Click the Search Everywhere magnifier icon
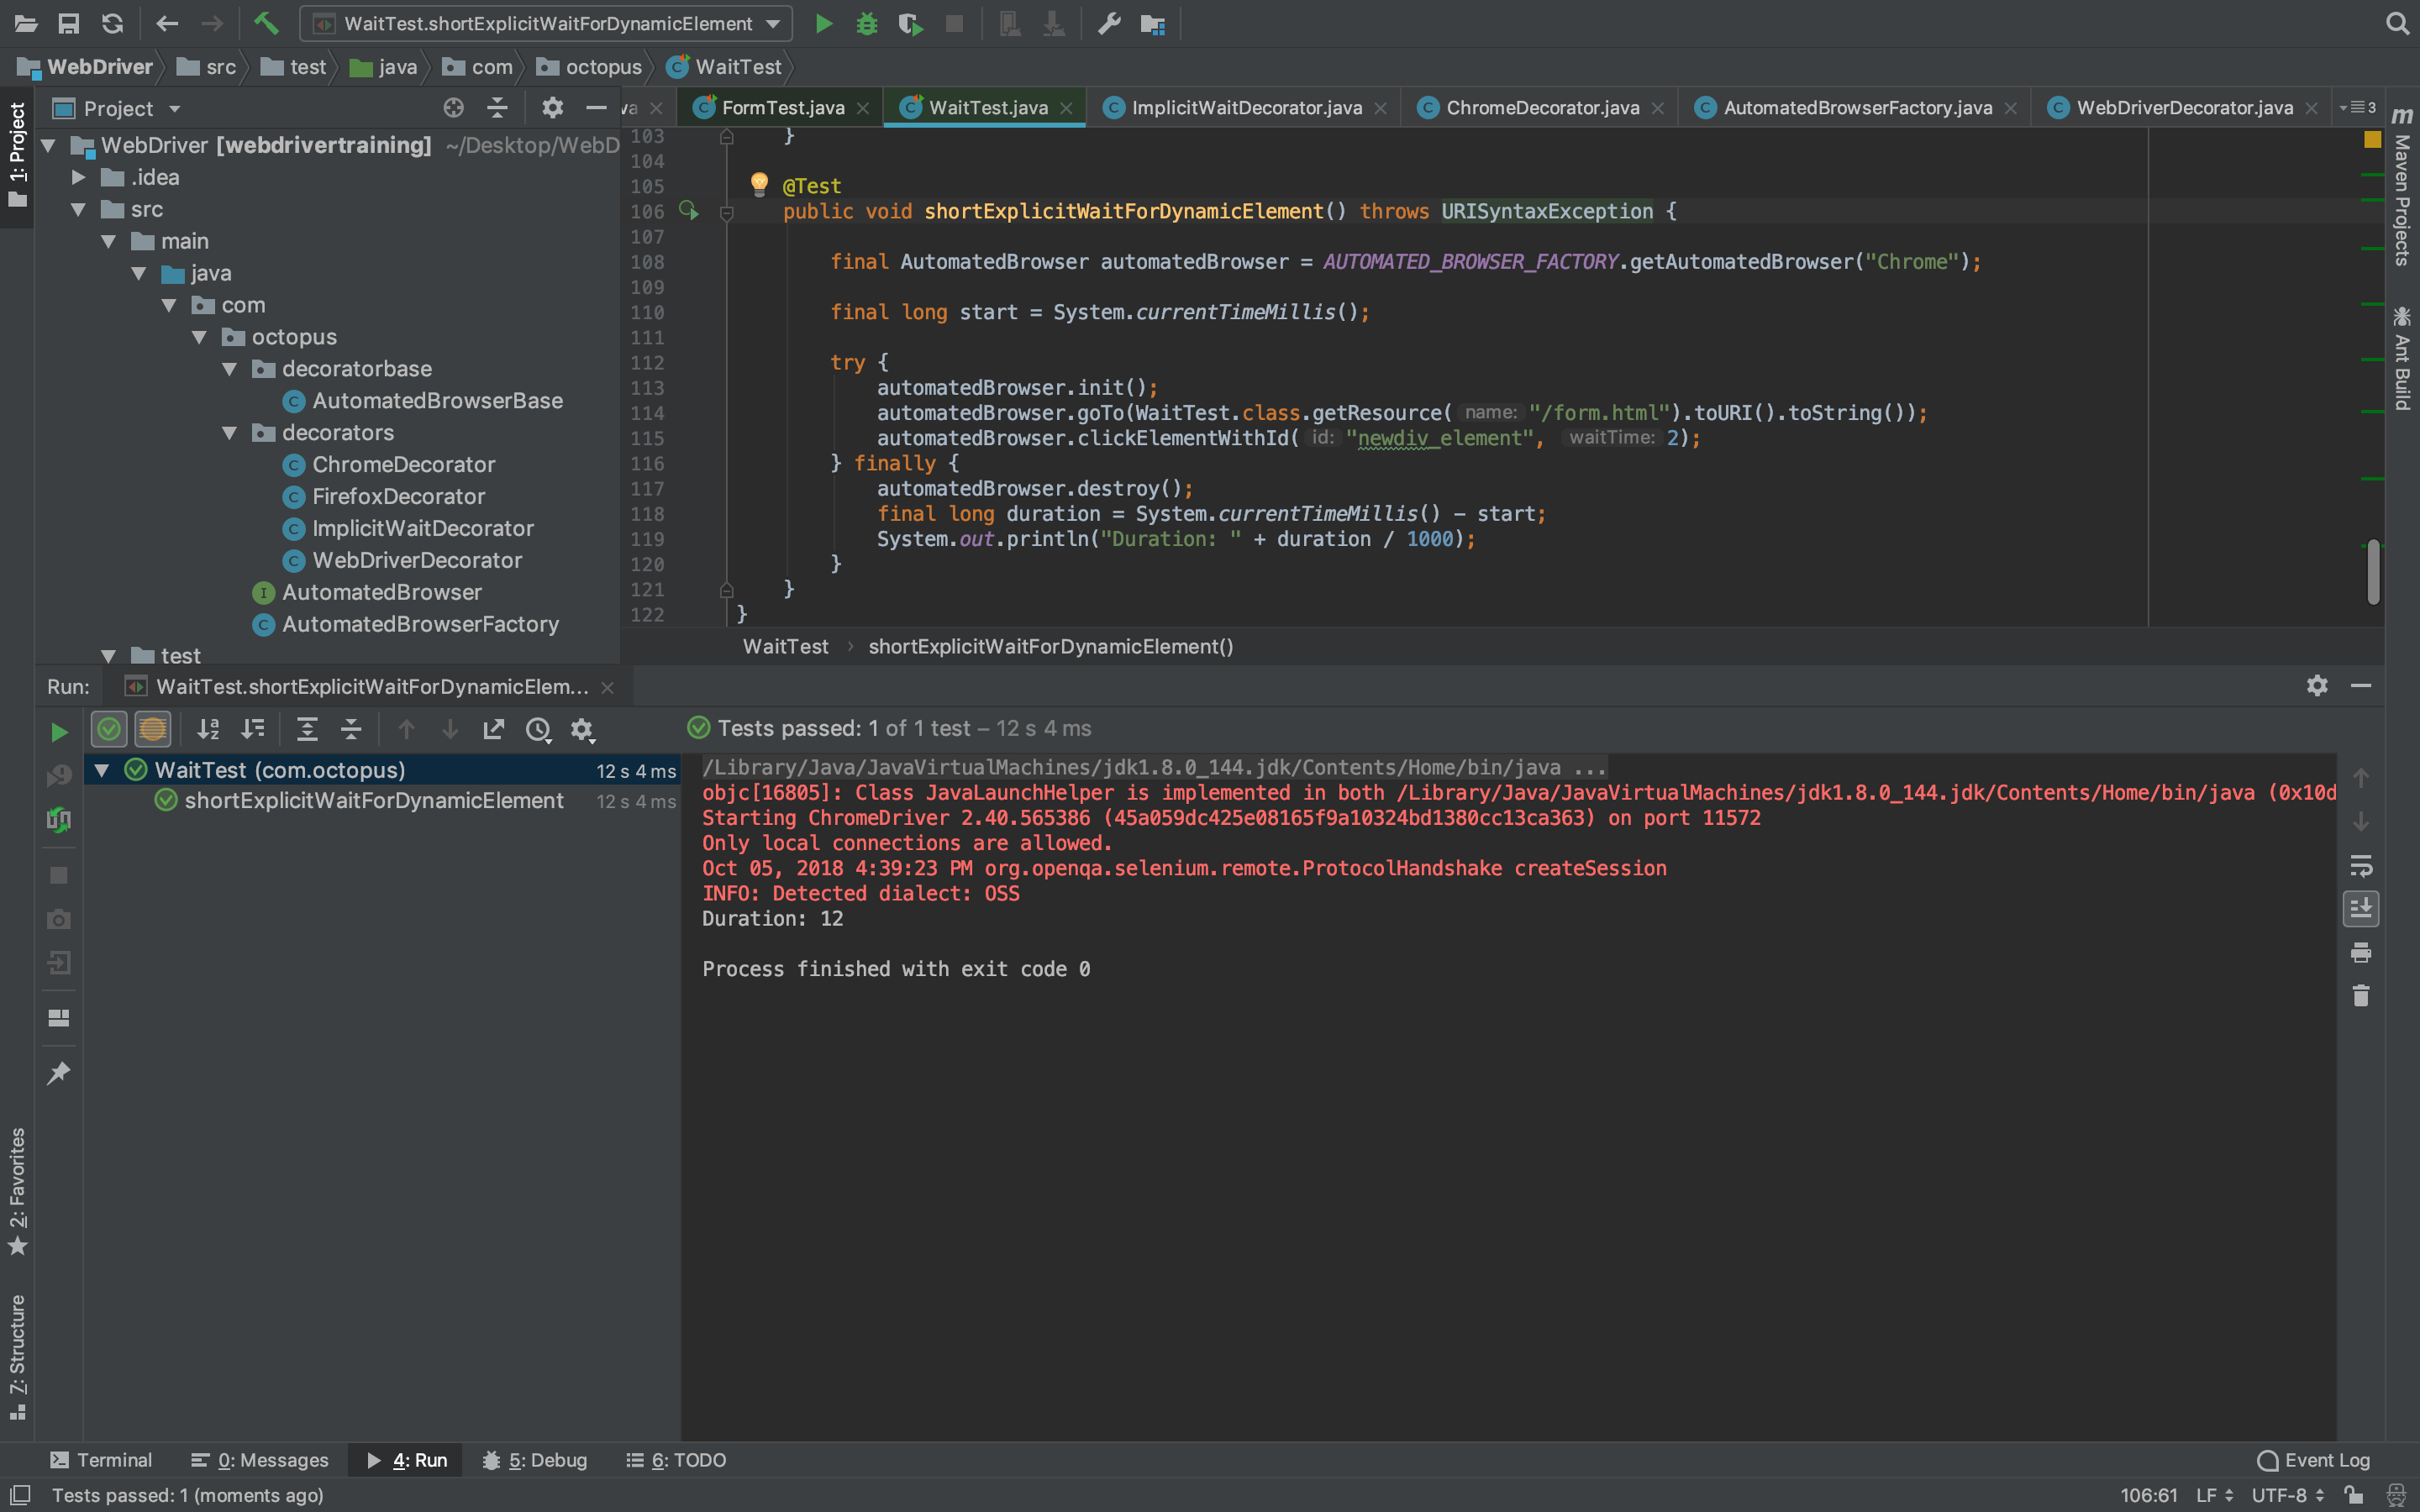 (2396, 23)
